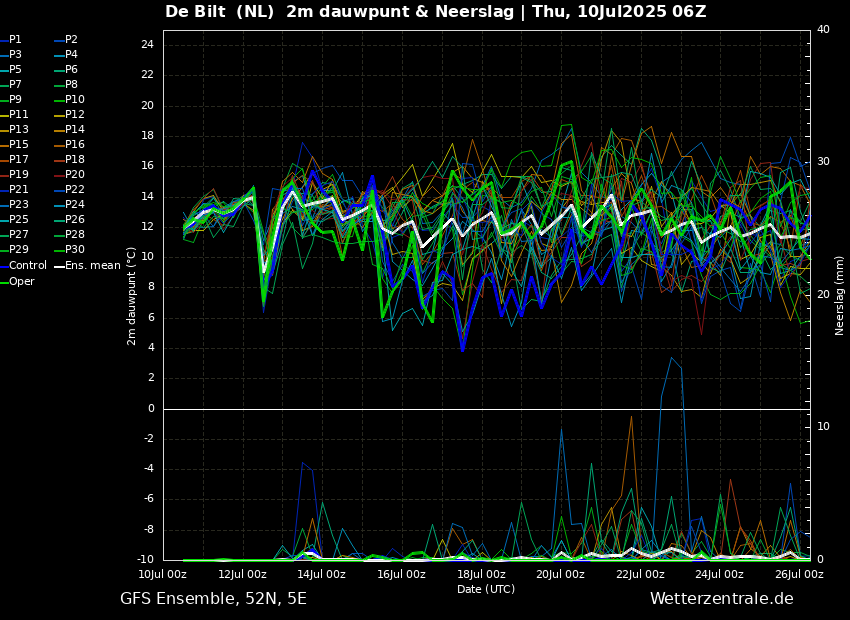The width and height of the screenshot is (850, 620).
Task: Click the Oper legend entry
Action: [22, 282]
